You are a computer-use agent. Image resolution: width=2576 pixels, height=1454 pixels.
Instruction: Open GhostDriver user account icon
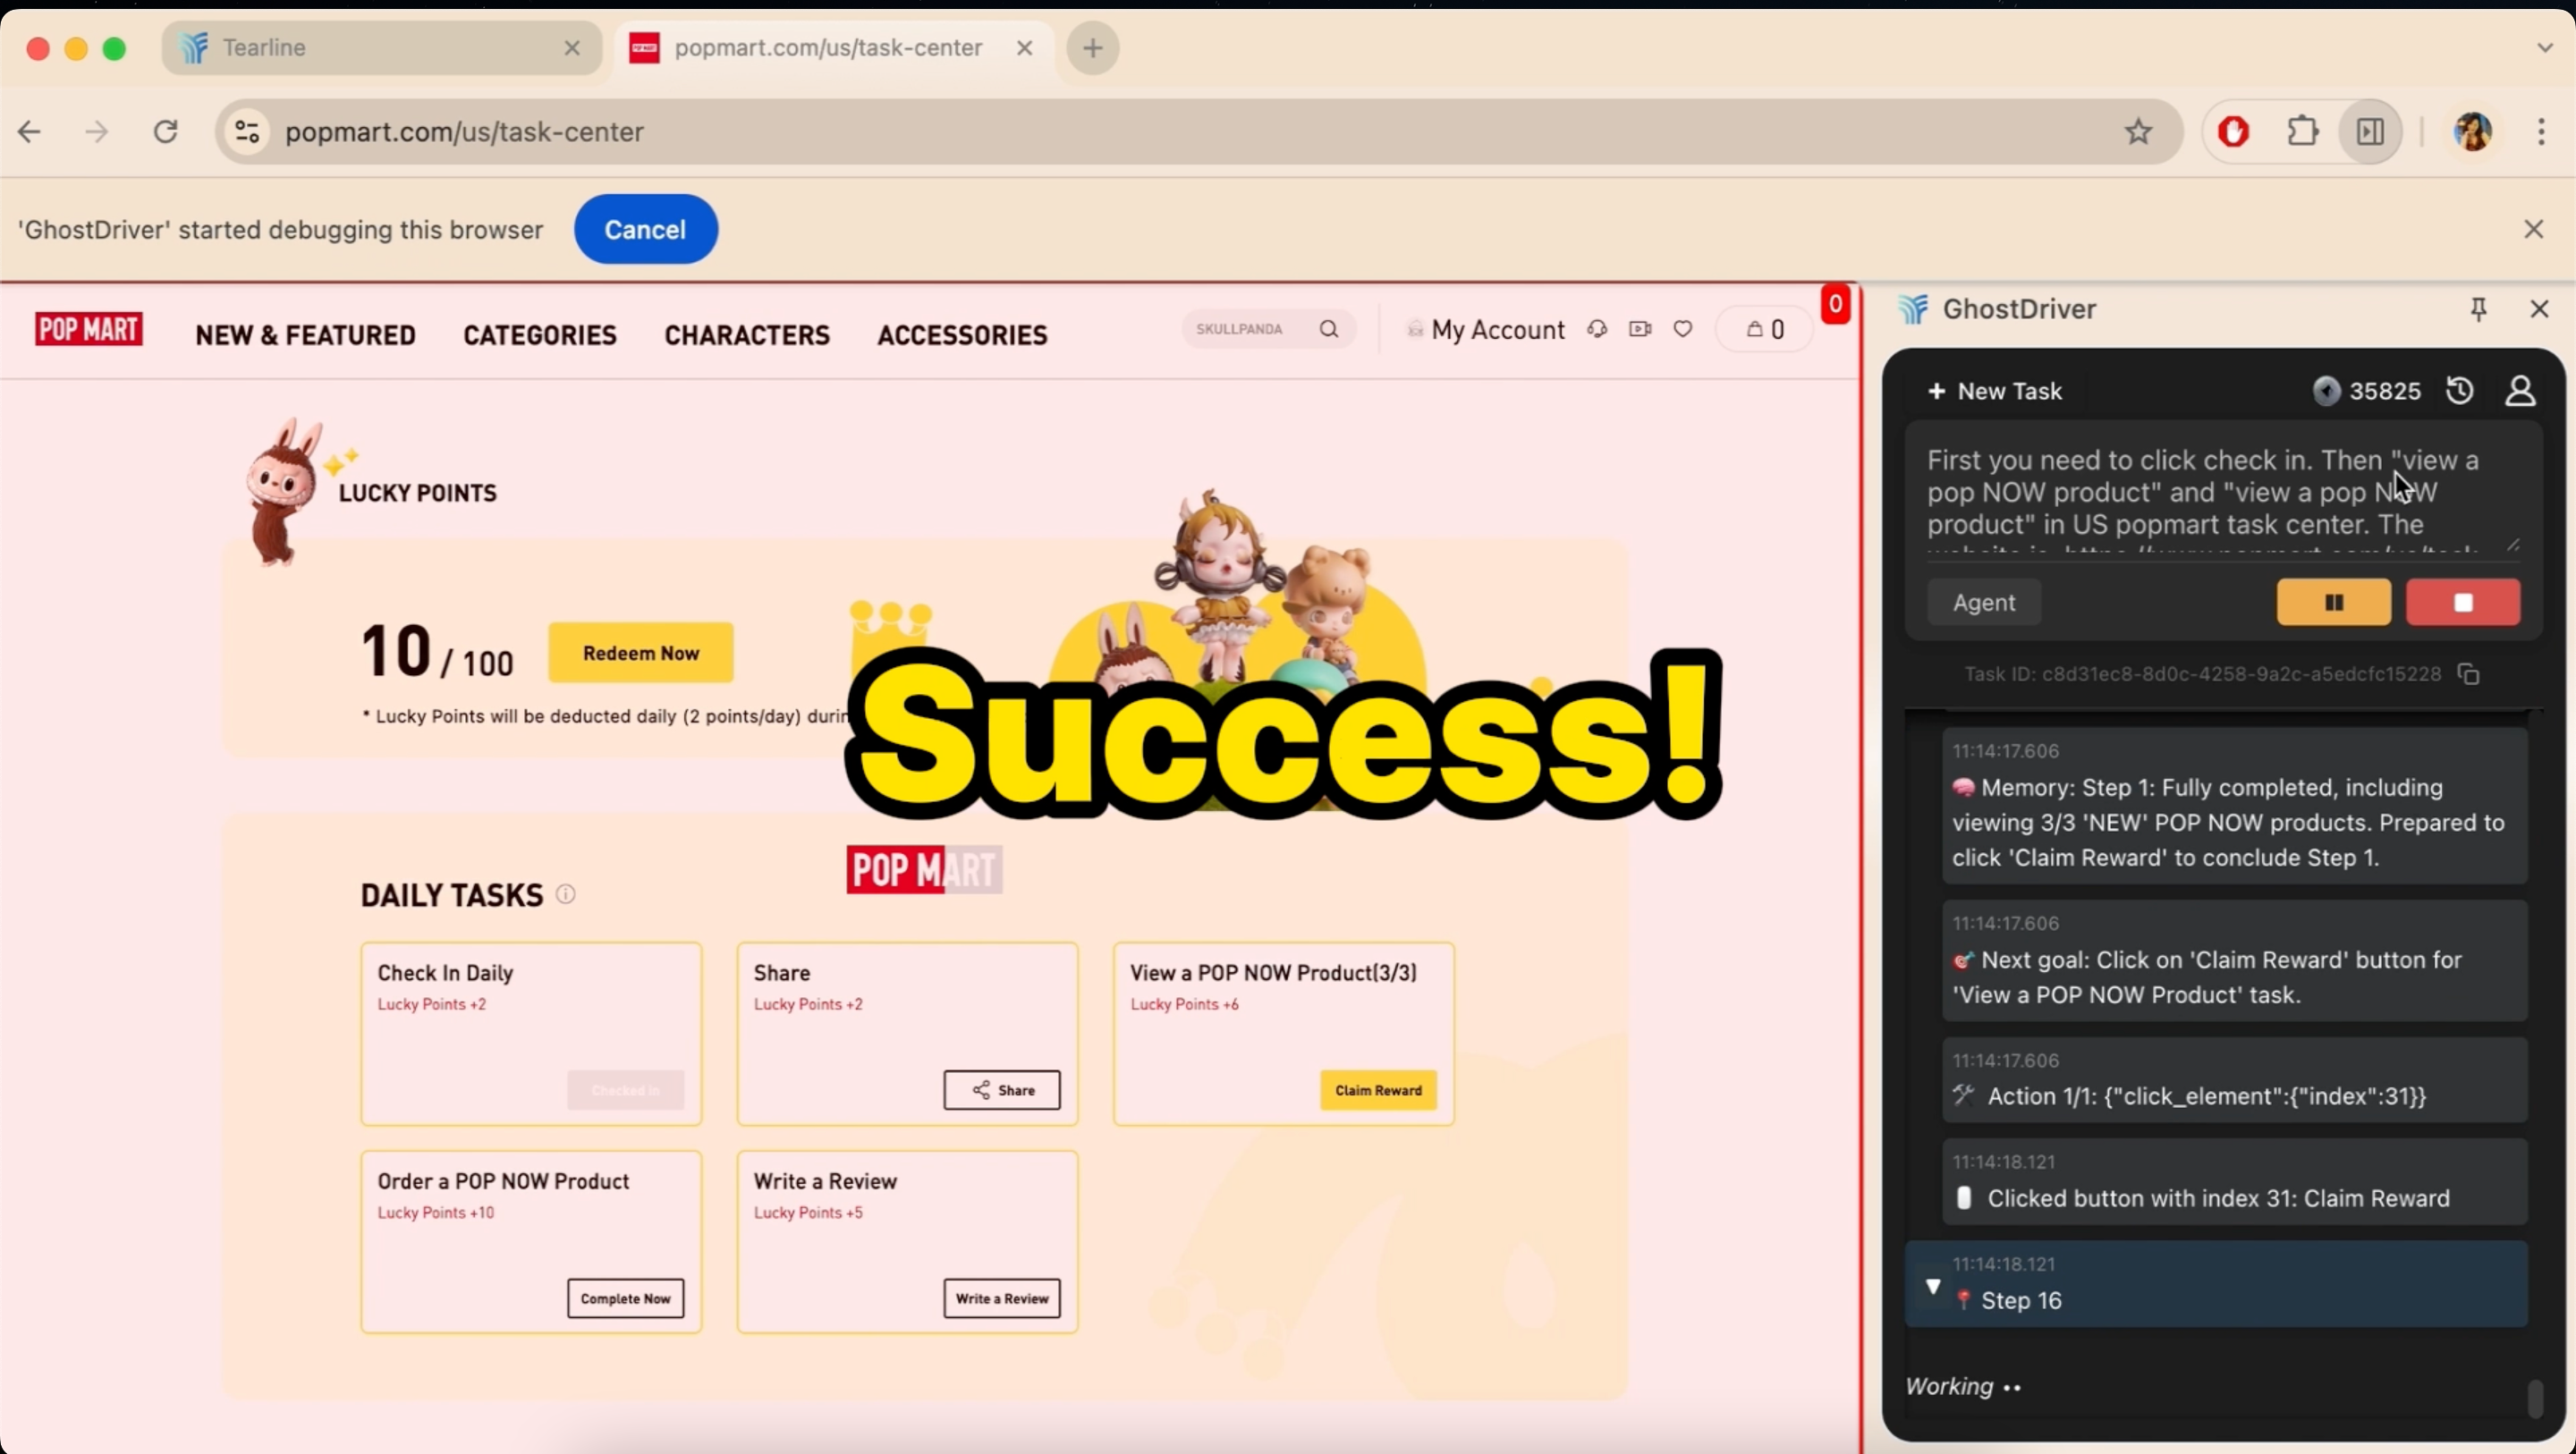pyautogui.click(x=2520, y=391)
